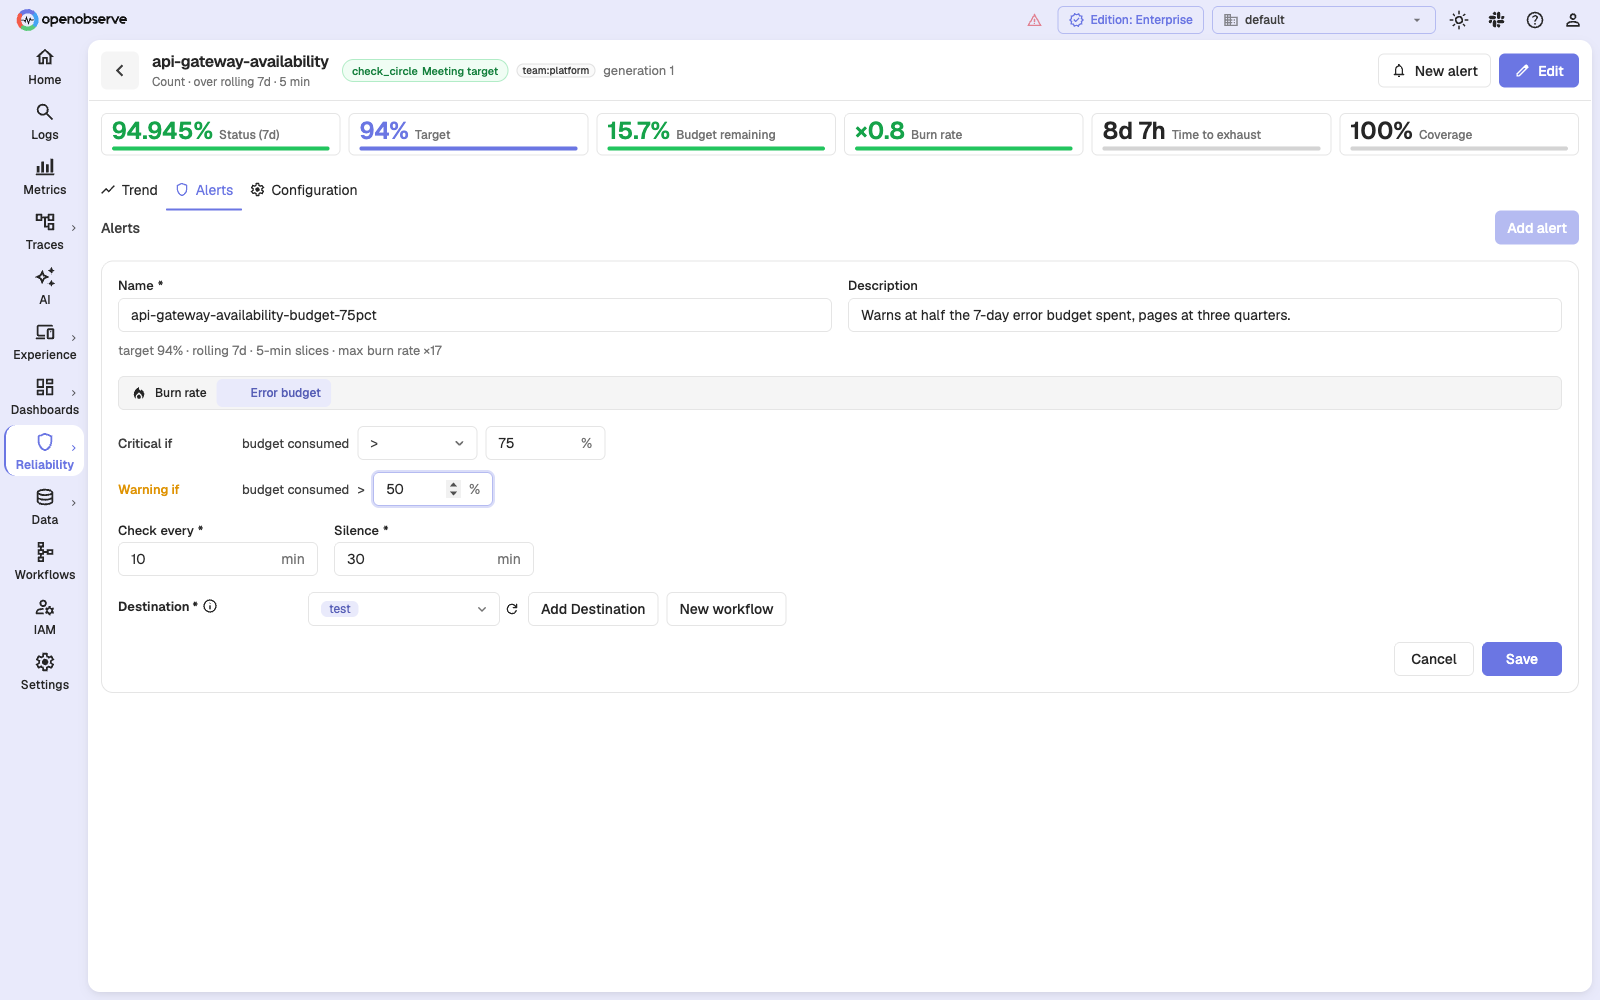
Task: Save the alert
Action: click(1521, 659)
